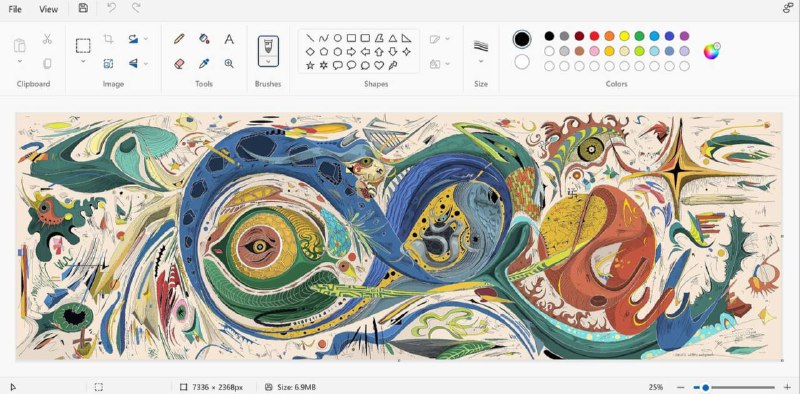Select the Pencil tool
800x394 pixels.
[x=179, y=39]
